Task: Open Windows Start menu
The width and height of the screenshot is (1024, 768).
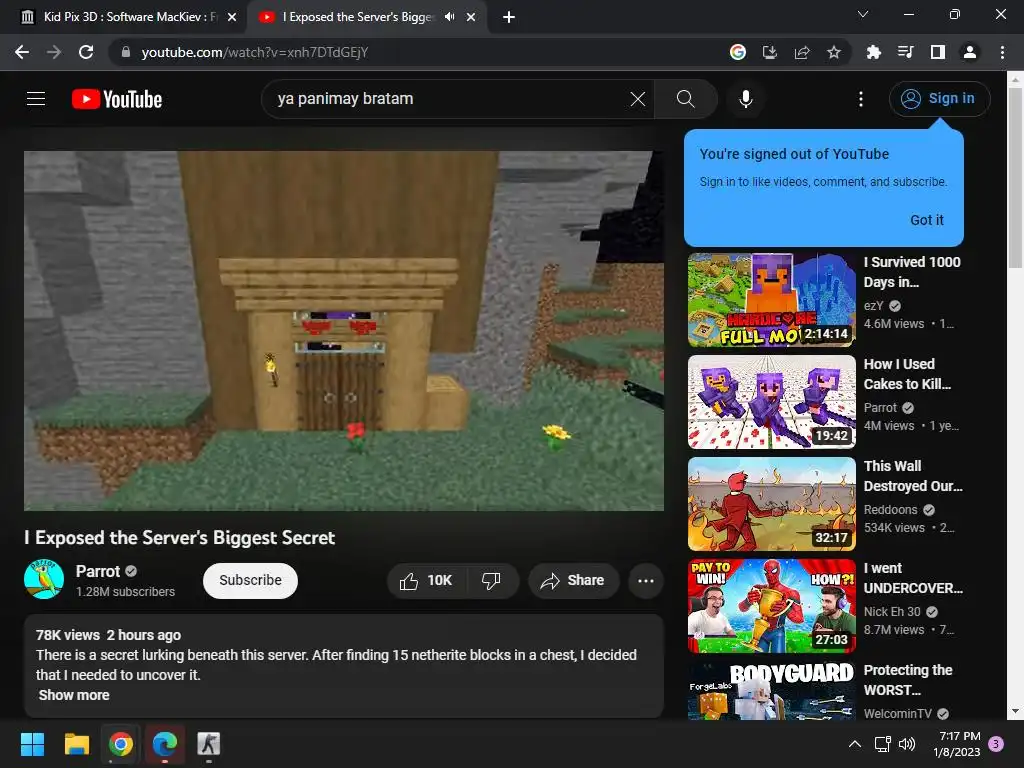Action: (32, 744)
